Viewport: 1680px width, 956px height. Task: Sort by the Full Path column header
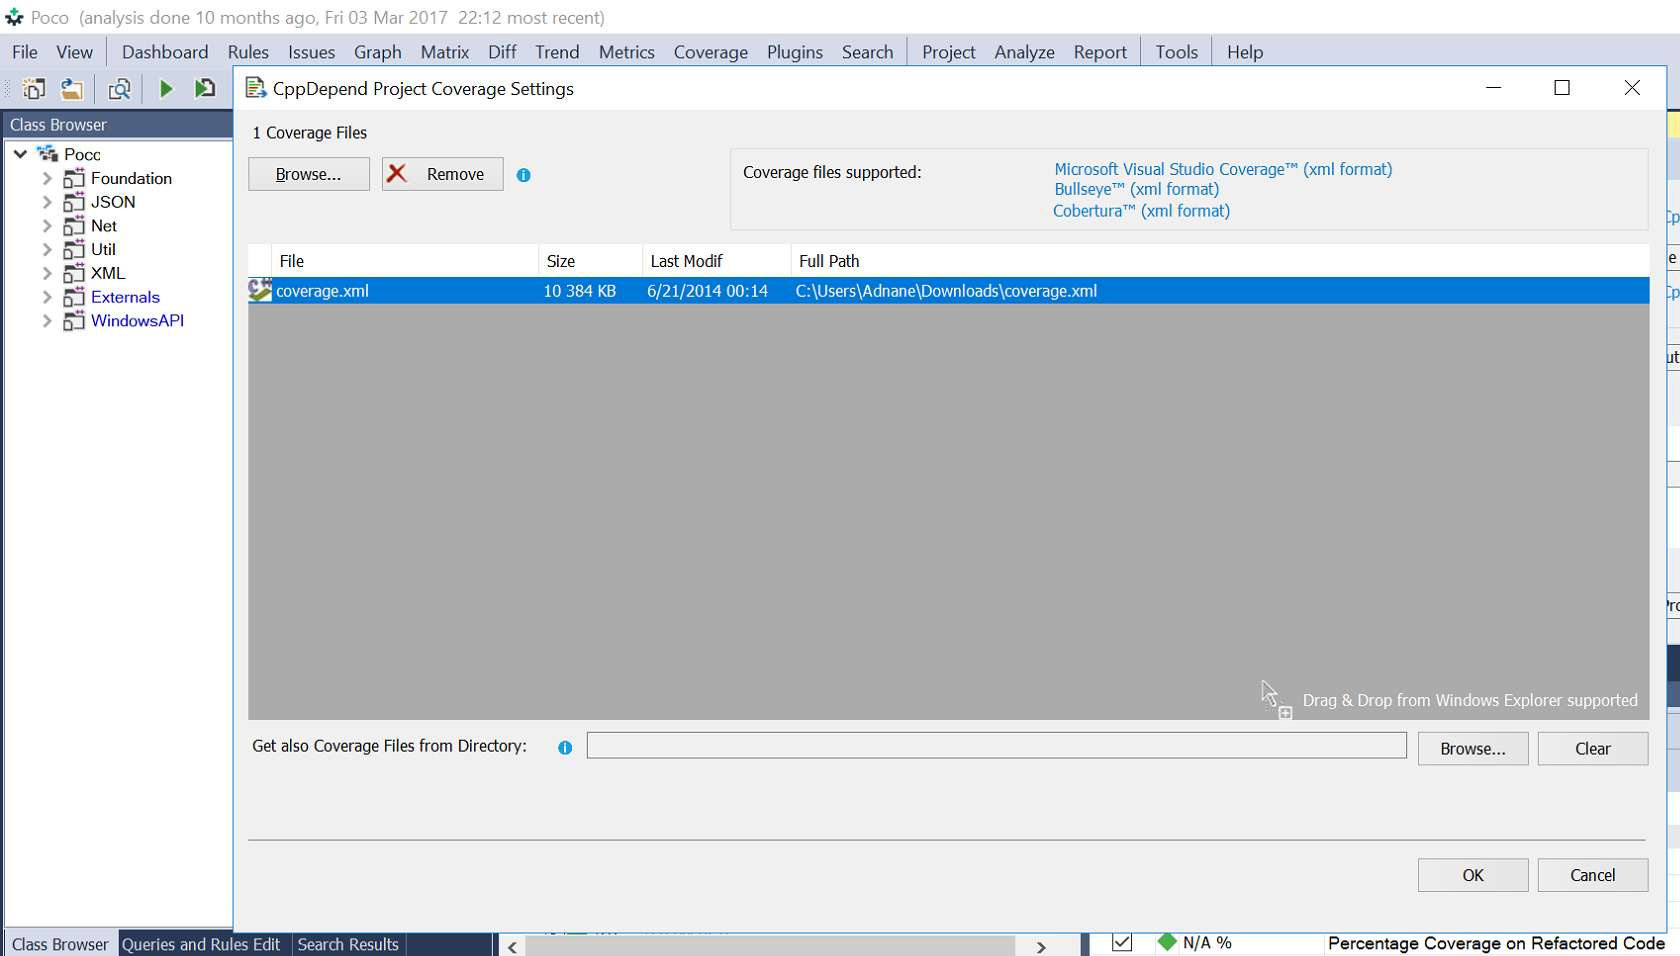tap(1220, 261)
